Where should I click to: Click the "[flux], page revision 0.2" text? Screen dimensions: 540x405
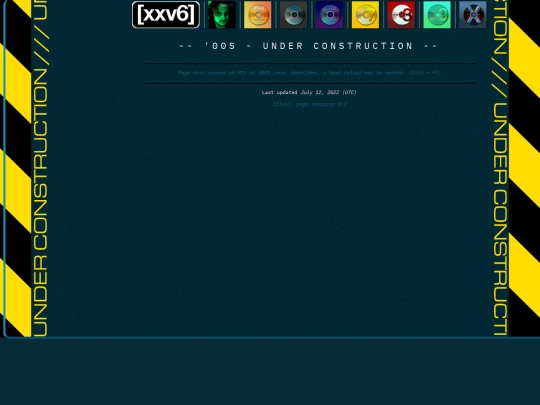click(310, 104)
